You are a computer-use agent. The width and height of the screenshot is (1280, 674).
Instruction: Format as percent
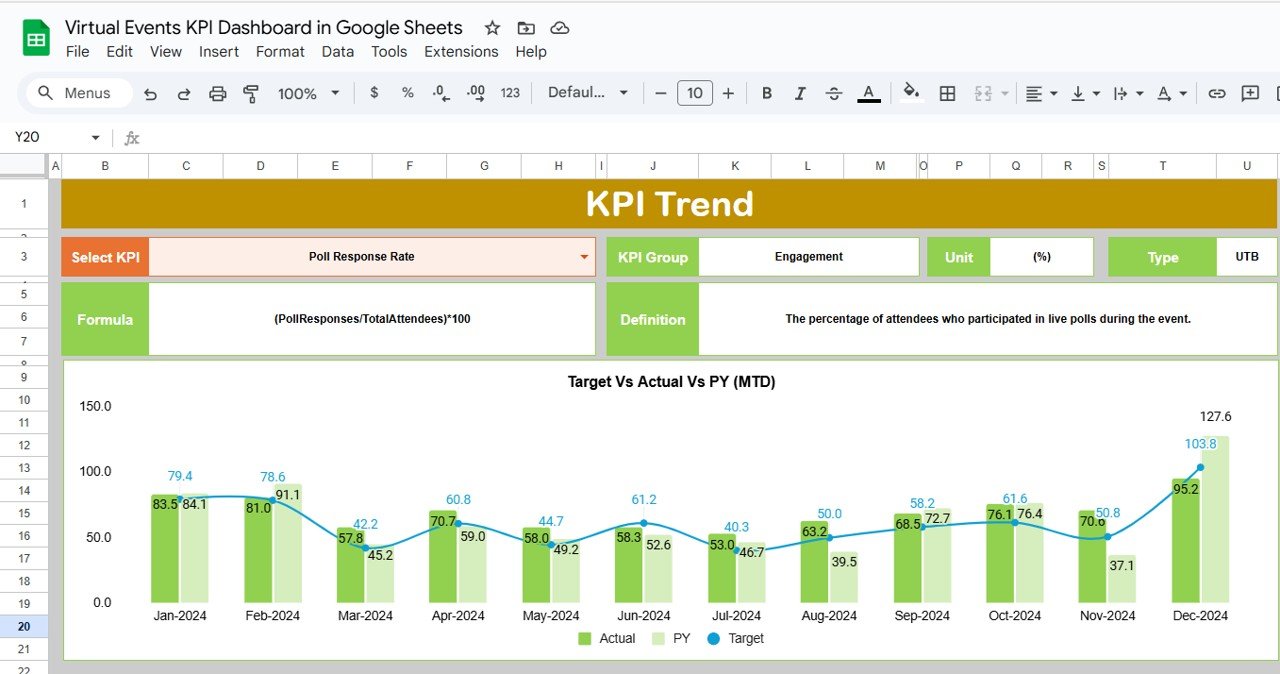[408, 92]
